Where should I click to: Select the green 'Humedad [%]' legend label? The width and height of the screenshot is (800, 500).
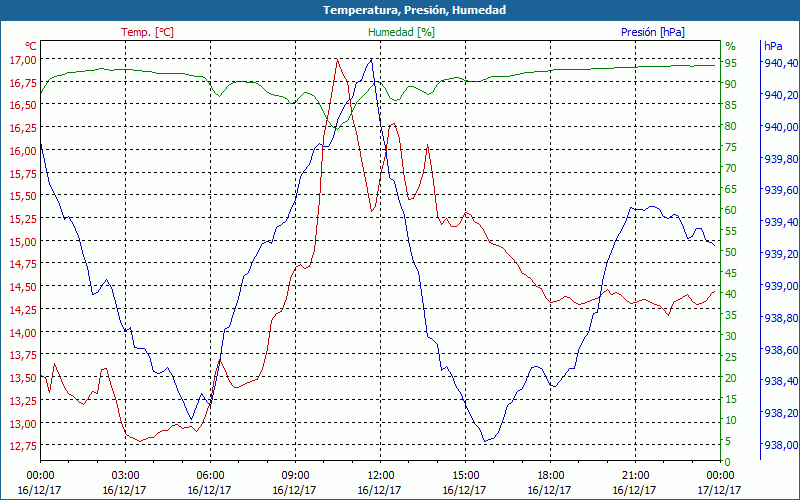coord(402,32)
